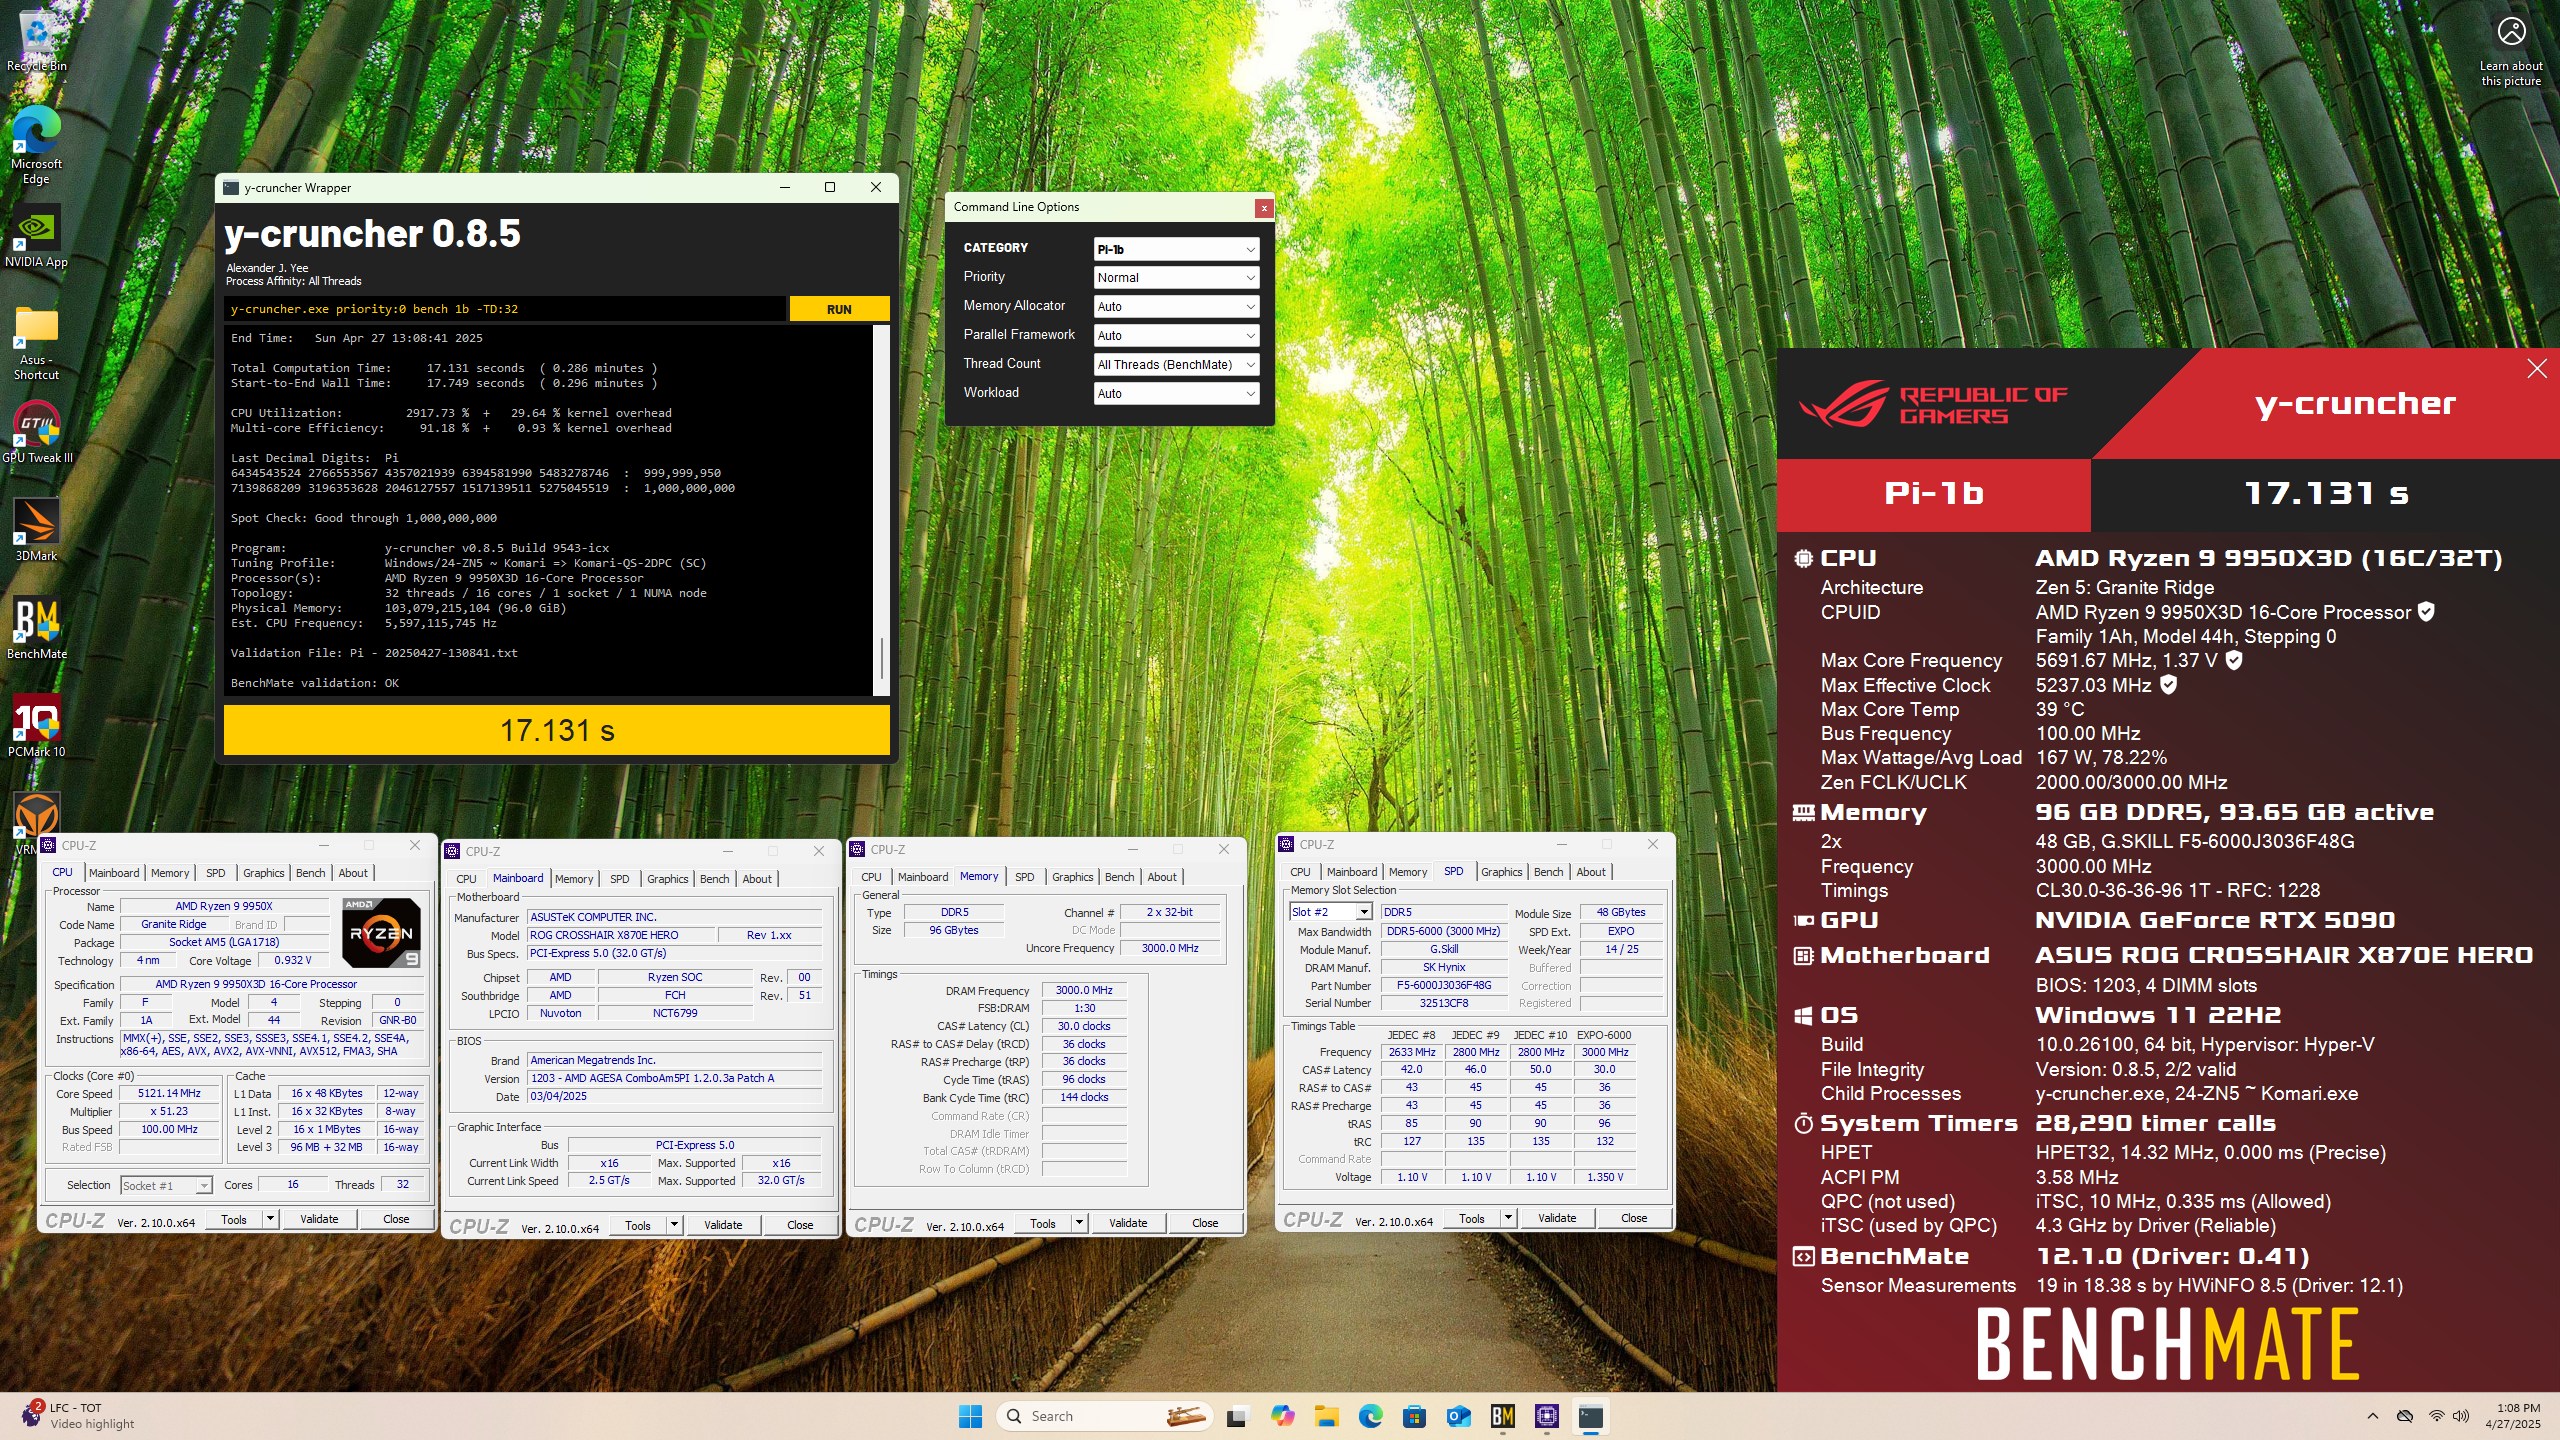Launch the 3DMark desktop shortcut
Image resolution: width=2560 pixels, height=1440 pixels.
tap(36, 530)
